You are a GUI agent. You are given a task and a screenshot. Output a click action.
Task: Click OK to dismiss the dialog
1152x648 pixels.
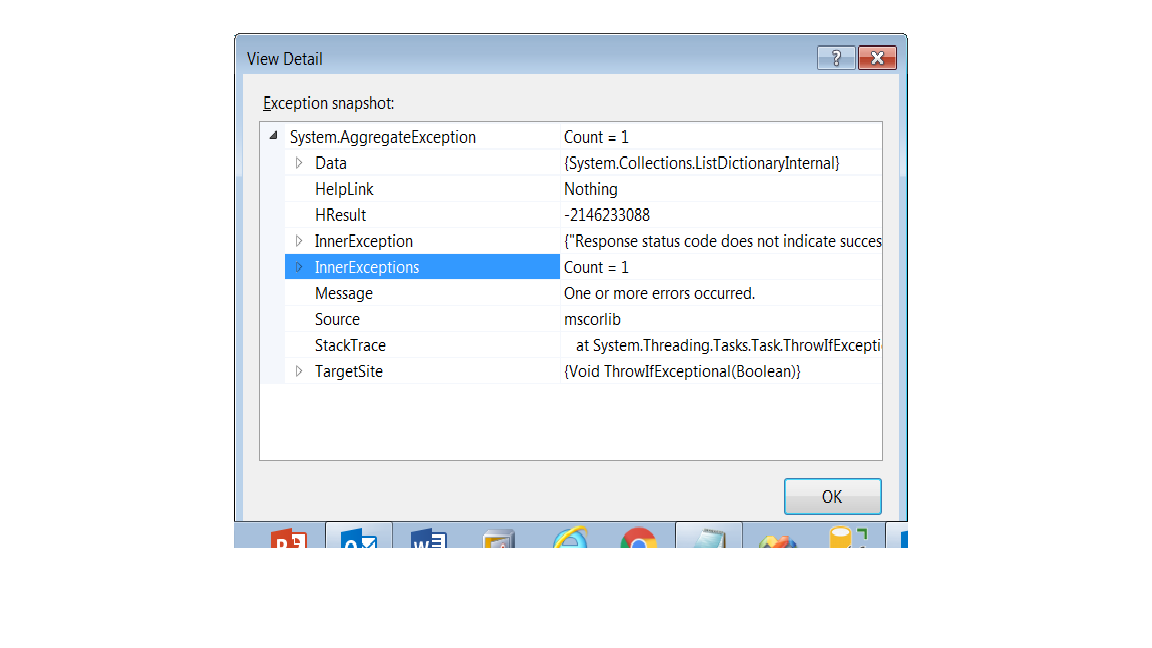point(832,496)
